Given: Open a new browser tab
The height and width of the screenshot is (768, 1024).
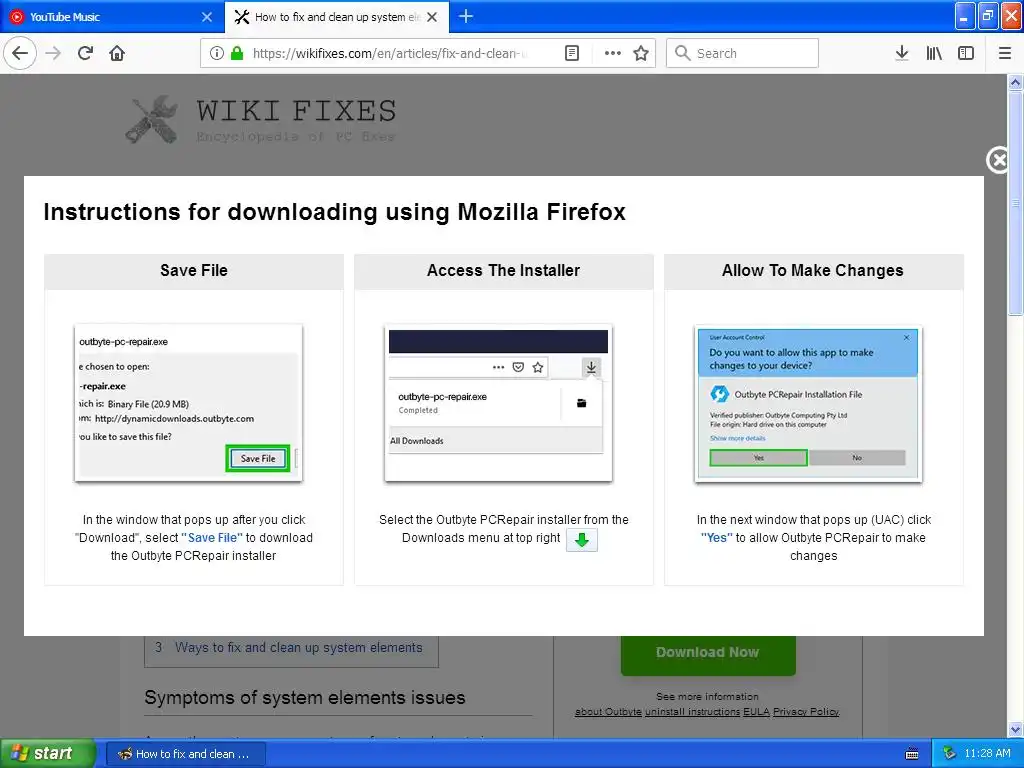Looking at the screenshot, I should 466,16.
